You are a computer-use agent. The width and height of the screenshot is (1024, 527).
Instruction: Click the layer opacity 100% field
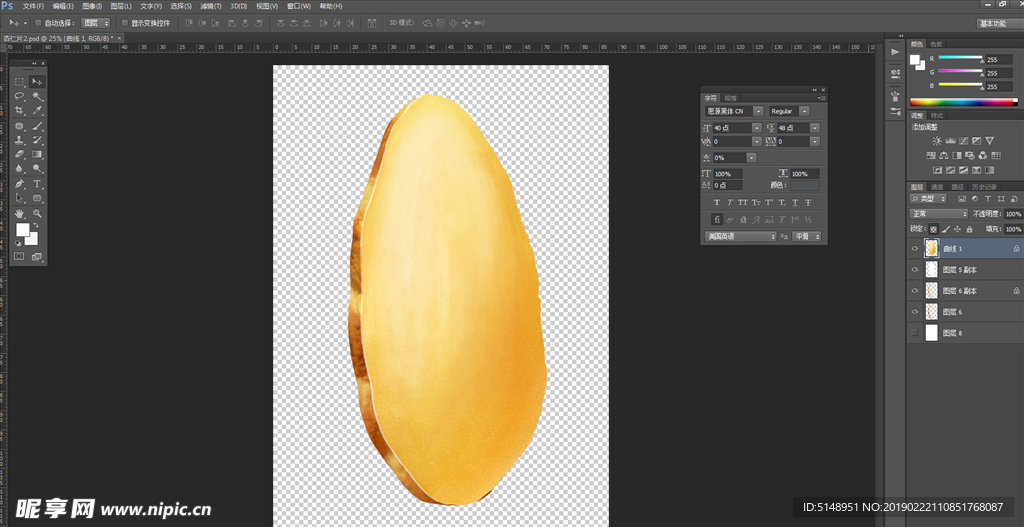point(1014,214)
